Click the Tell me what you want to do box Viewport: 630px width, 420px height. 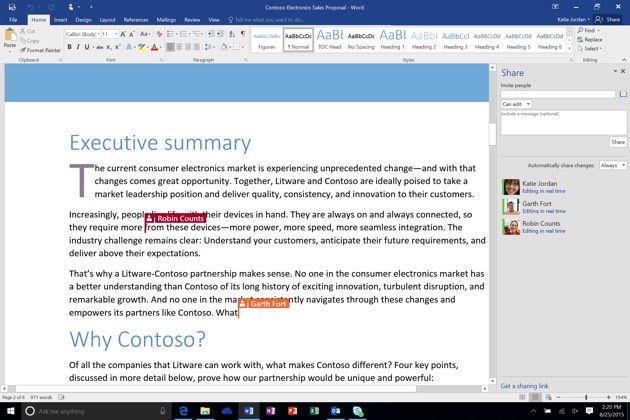click(x=266, y=20)
